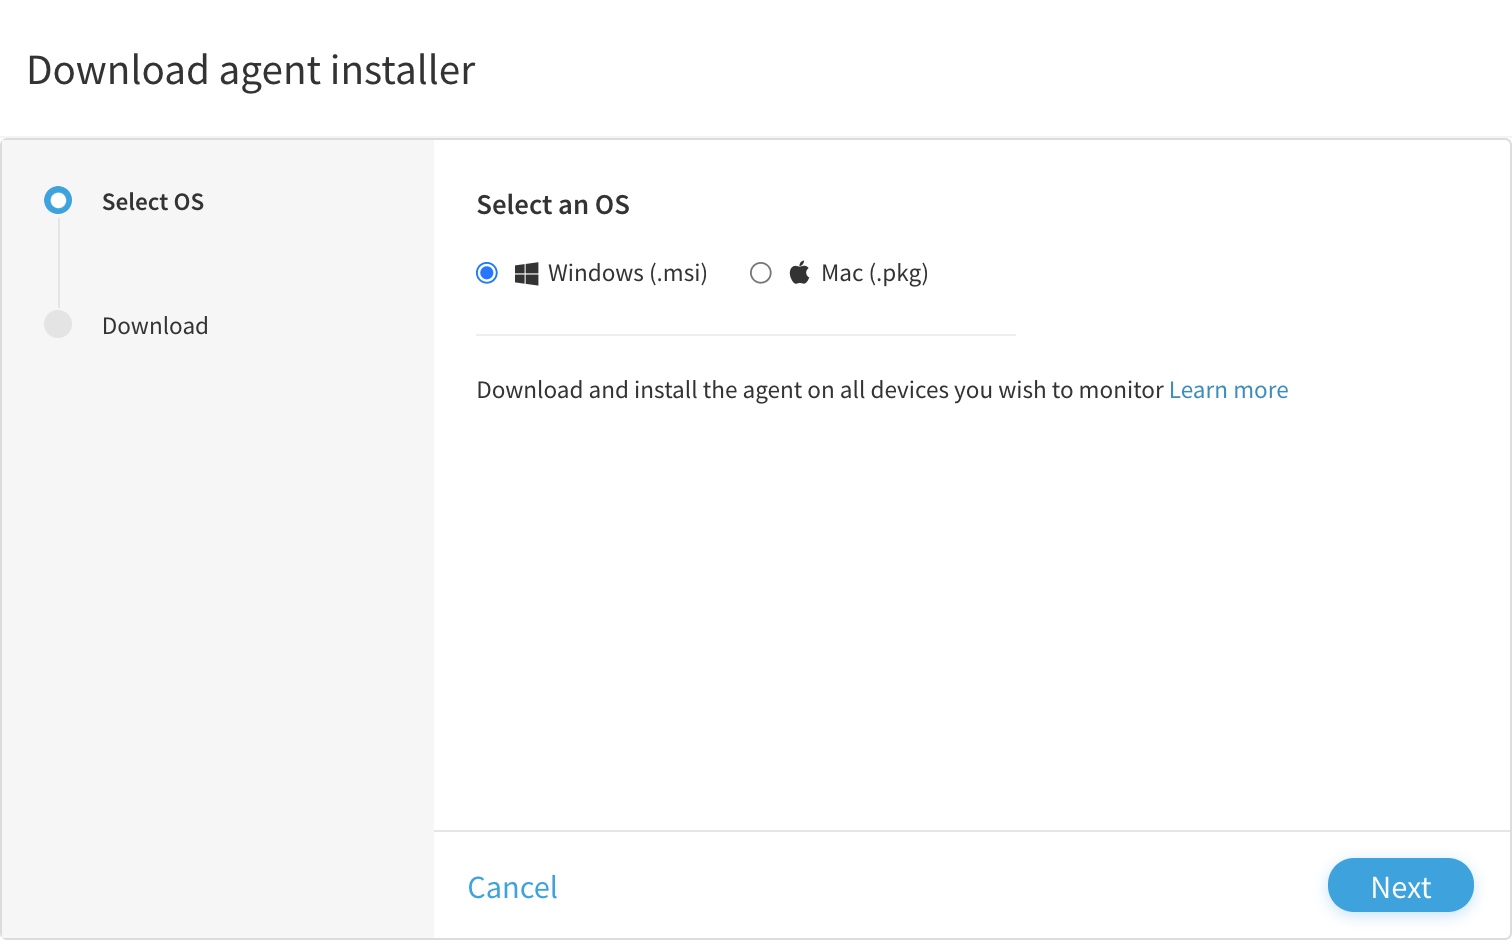This screenshot has width=1512, height=940.
Task: Open the Learn more link
Action: coord(1228,390)
